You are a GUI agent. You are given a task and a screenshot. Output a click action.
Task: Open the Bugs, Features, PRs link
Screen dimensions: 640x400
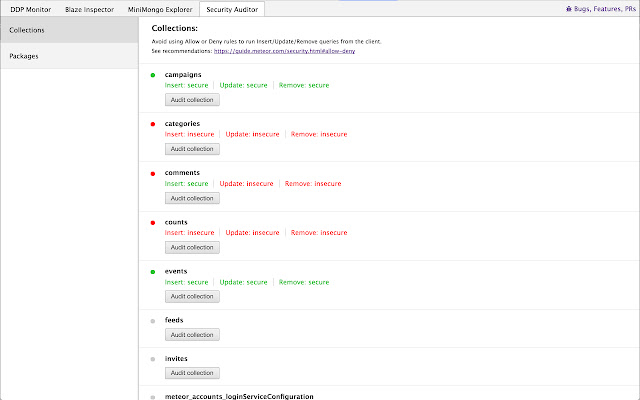point(597,8)
